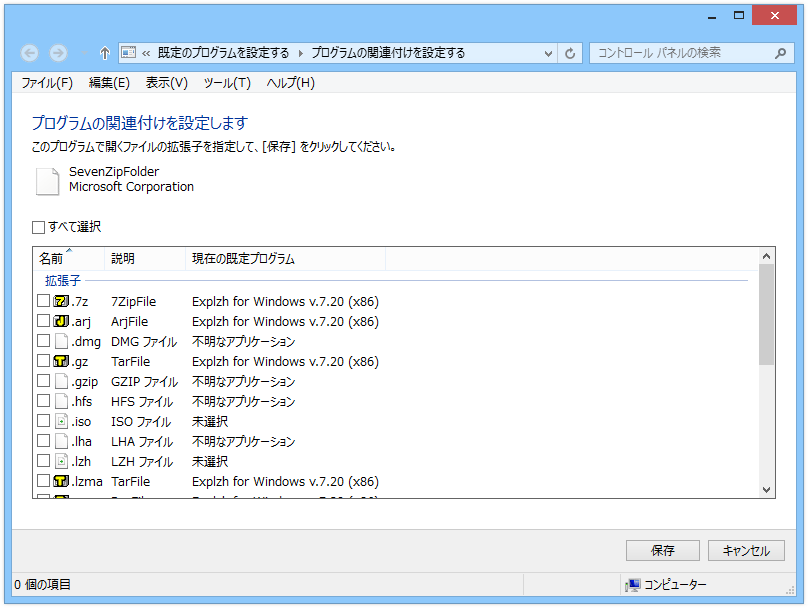Image resolution: width=809 pixels, height=610 pixels.
Task: Click scroll up arrow in extension list
Action: [x=766, y=256]
